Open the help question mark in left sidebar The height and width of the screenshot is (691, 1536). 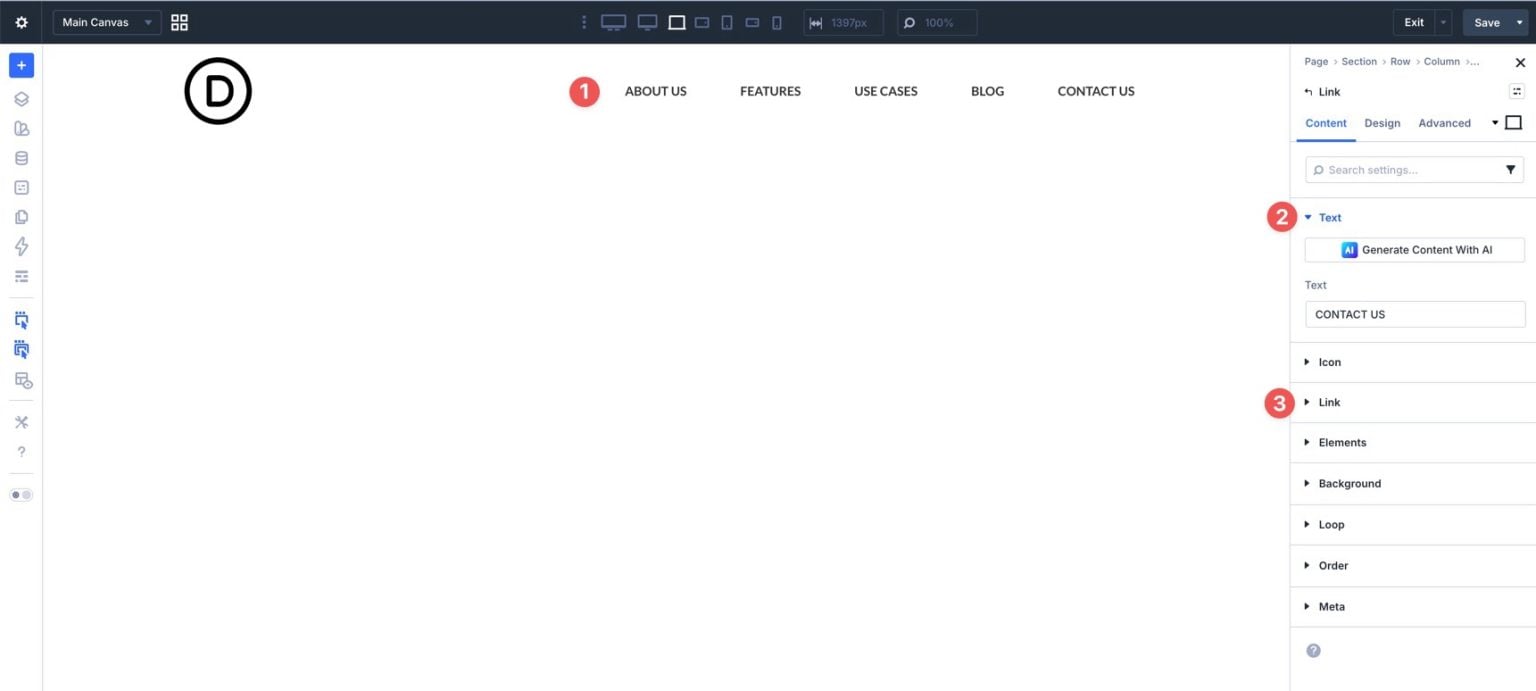pyautogui.click(x=21, y=452)
